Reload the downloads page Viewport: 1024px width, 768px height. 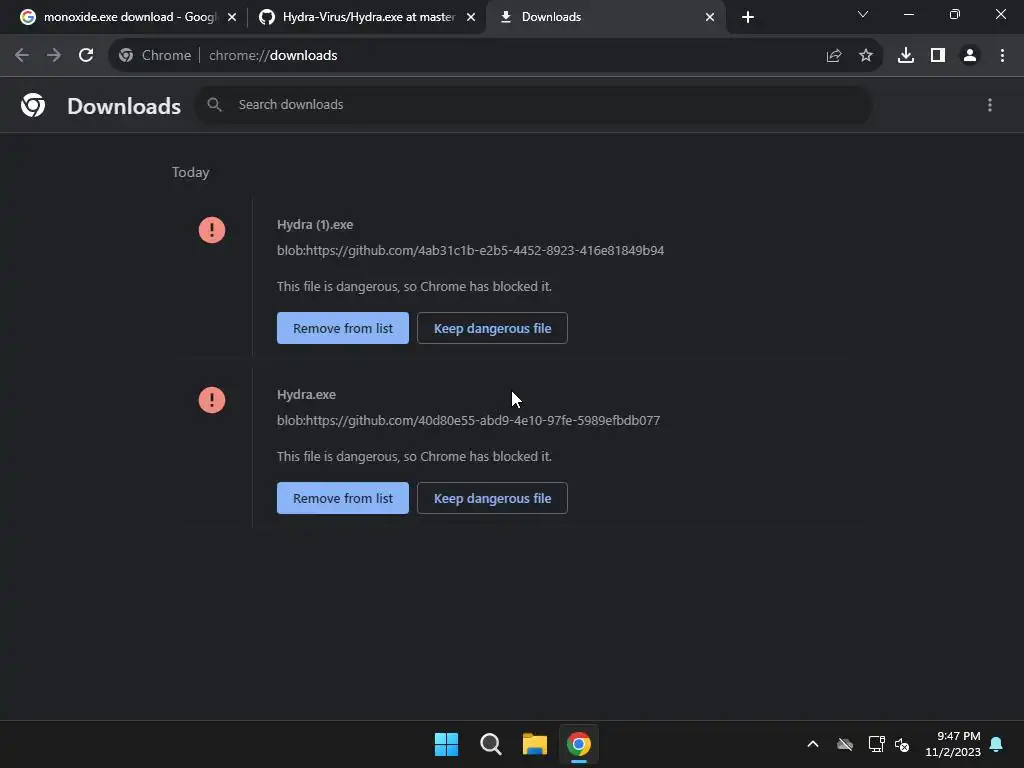coord(86,56)
